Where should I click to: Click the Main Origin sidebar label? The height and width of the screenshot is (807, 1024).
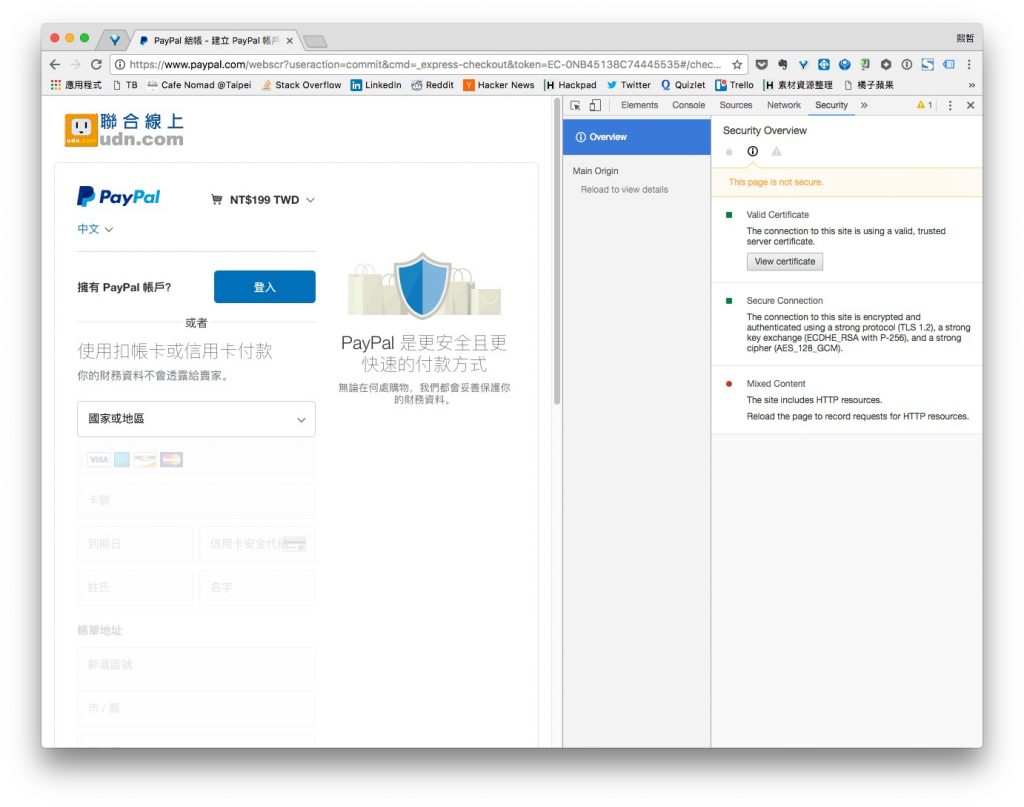(x=596, y=171)
